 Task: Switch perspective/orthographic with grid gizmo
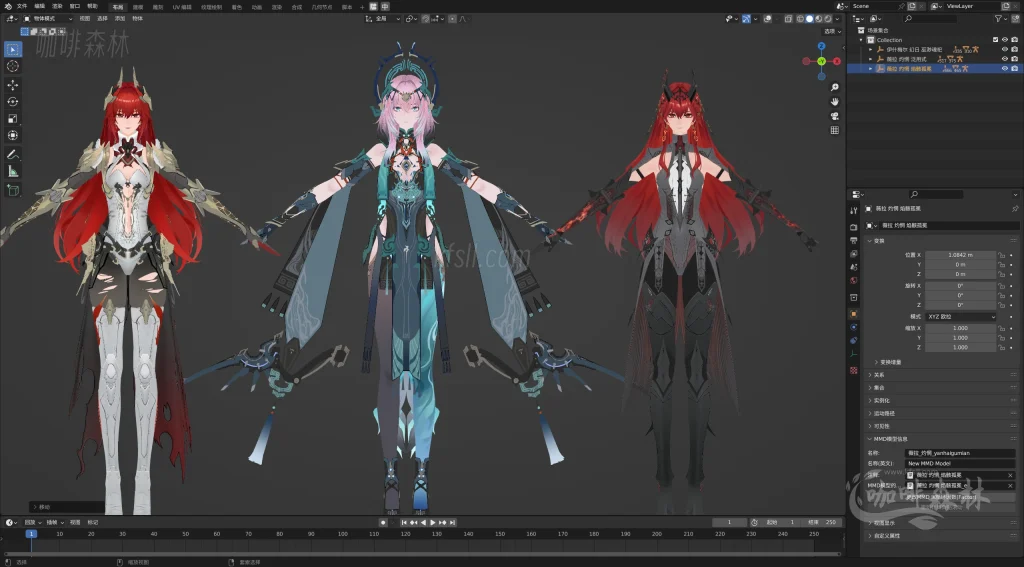tap(835, 130)
